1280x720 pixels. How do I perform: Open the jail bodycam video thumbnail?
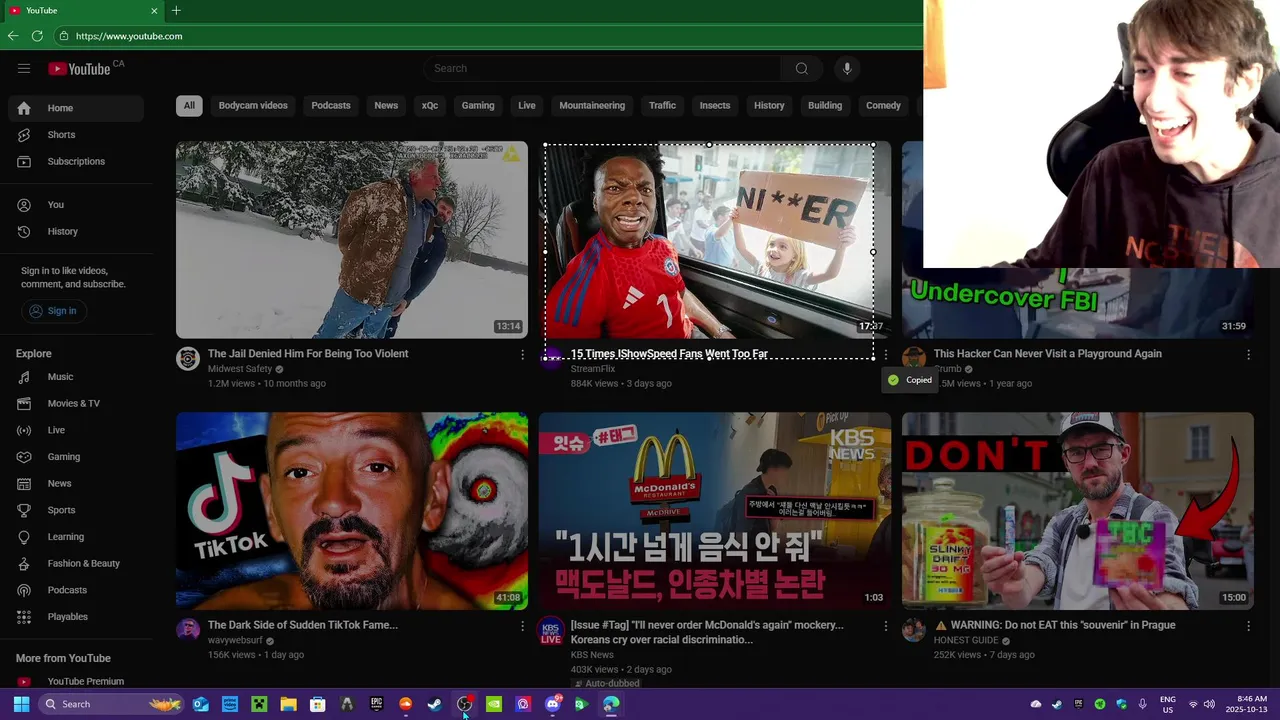[352, 240]
